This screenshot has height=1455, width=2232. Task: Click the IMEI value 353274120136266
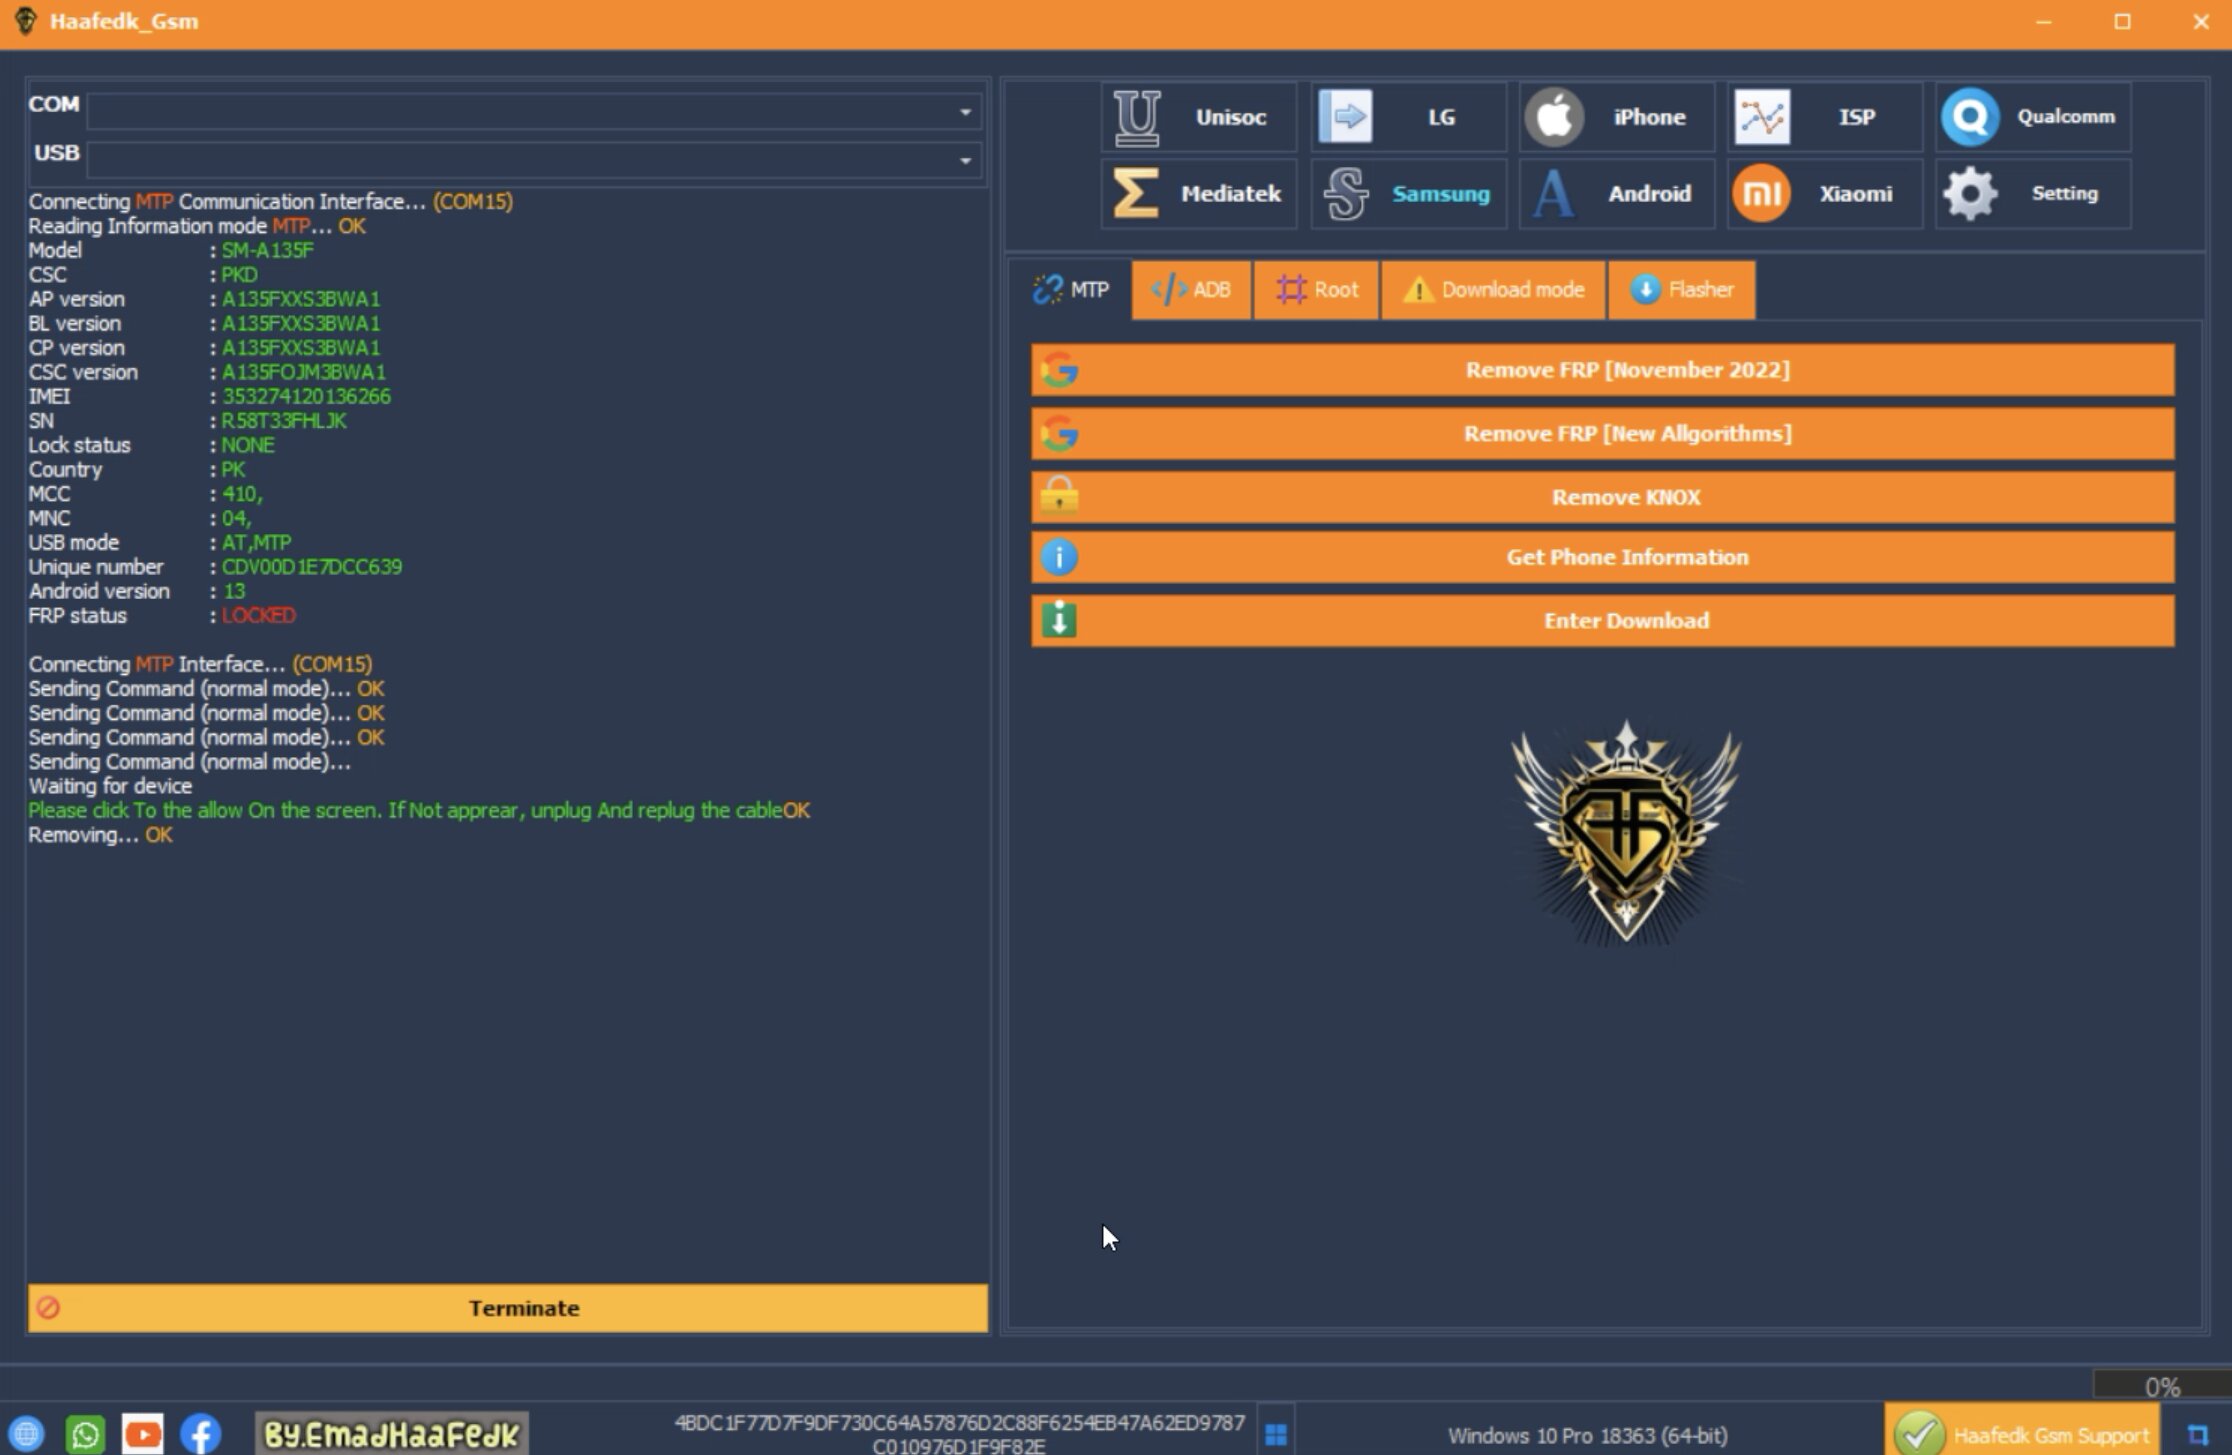pos(306,397)
